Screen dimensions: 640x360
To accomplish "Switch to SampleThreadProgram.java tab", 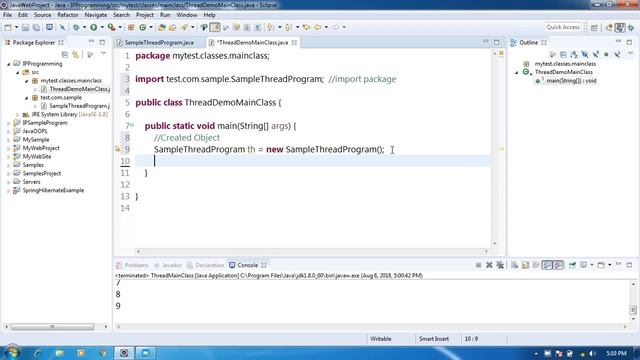I will click(x=159, y=42).
